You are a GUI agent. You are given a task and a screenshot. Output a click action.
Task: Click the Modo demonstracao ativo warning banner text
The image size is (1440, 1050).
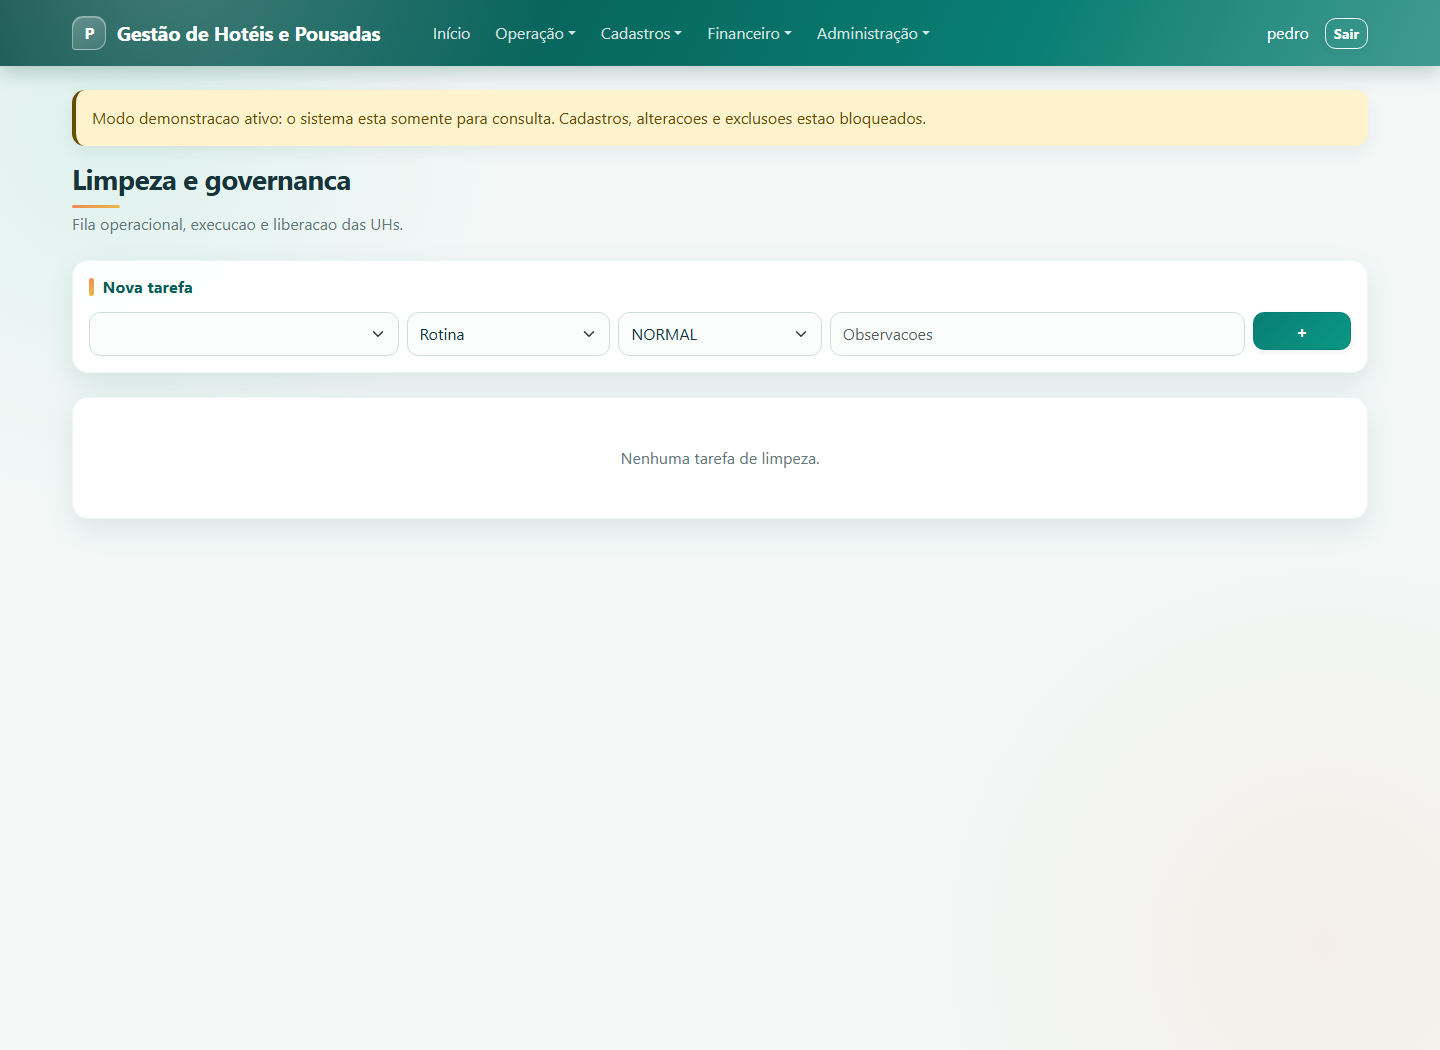pos(509,118)
